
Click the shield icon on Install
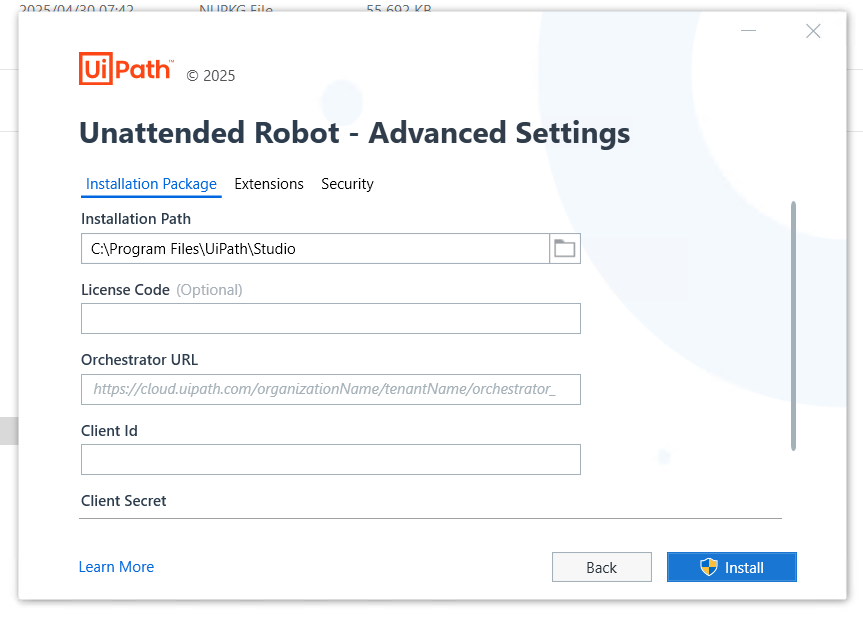coord(709,567)
